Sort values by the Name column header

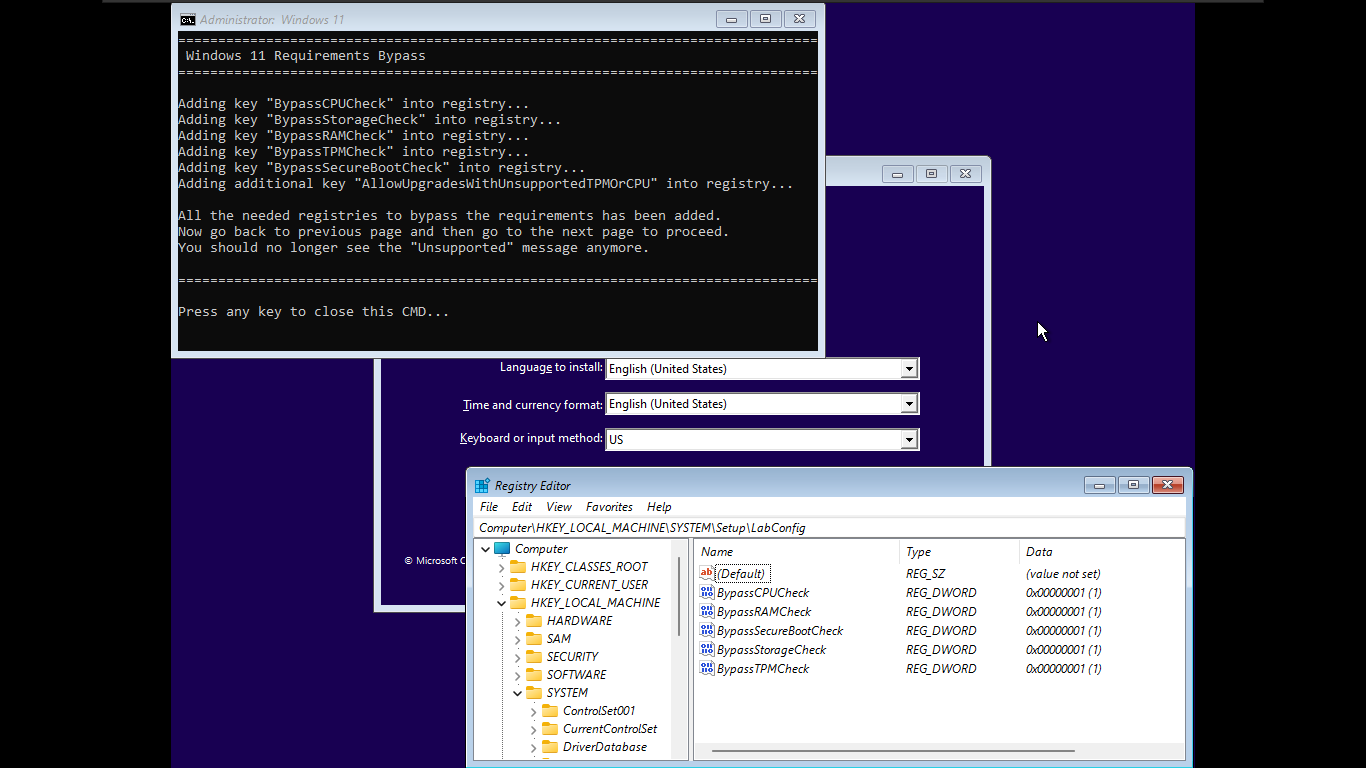(797, 552)
